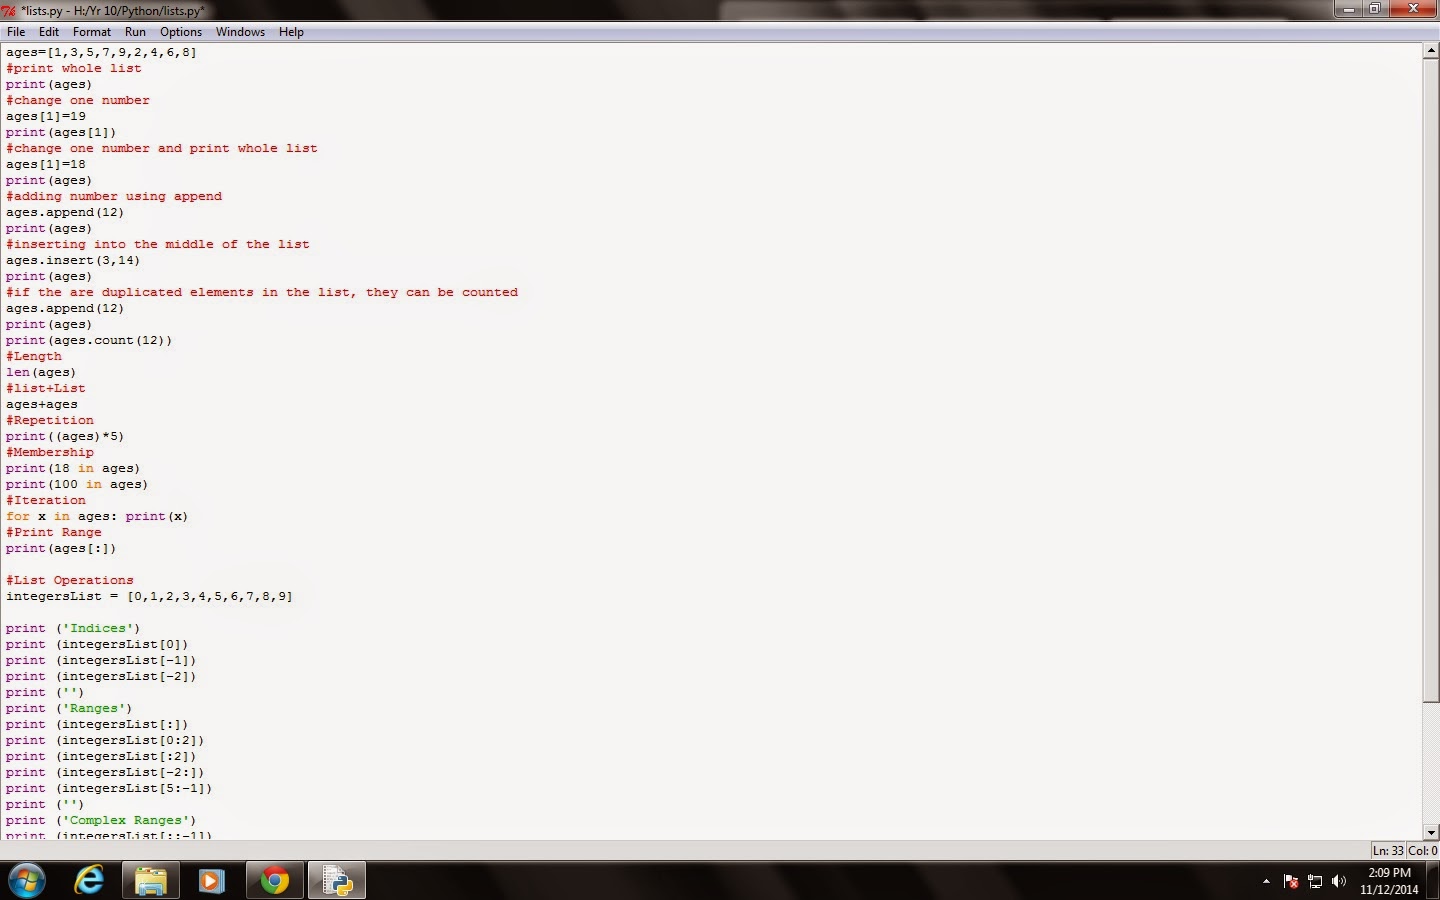Click the vertical scrollbar thumb

pos(1431,380)
